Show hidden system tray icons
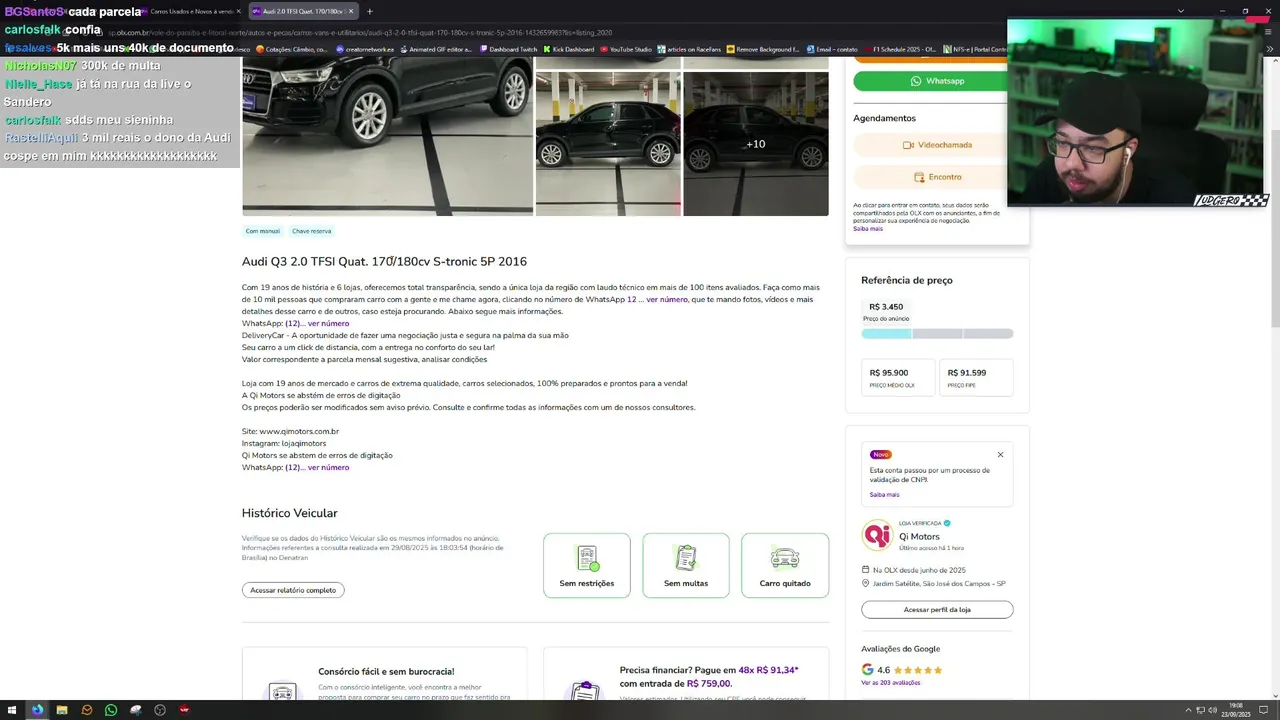The width and height of the screenshot is (1280, 720). pos(1188,710)
